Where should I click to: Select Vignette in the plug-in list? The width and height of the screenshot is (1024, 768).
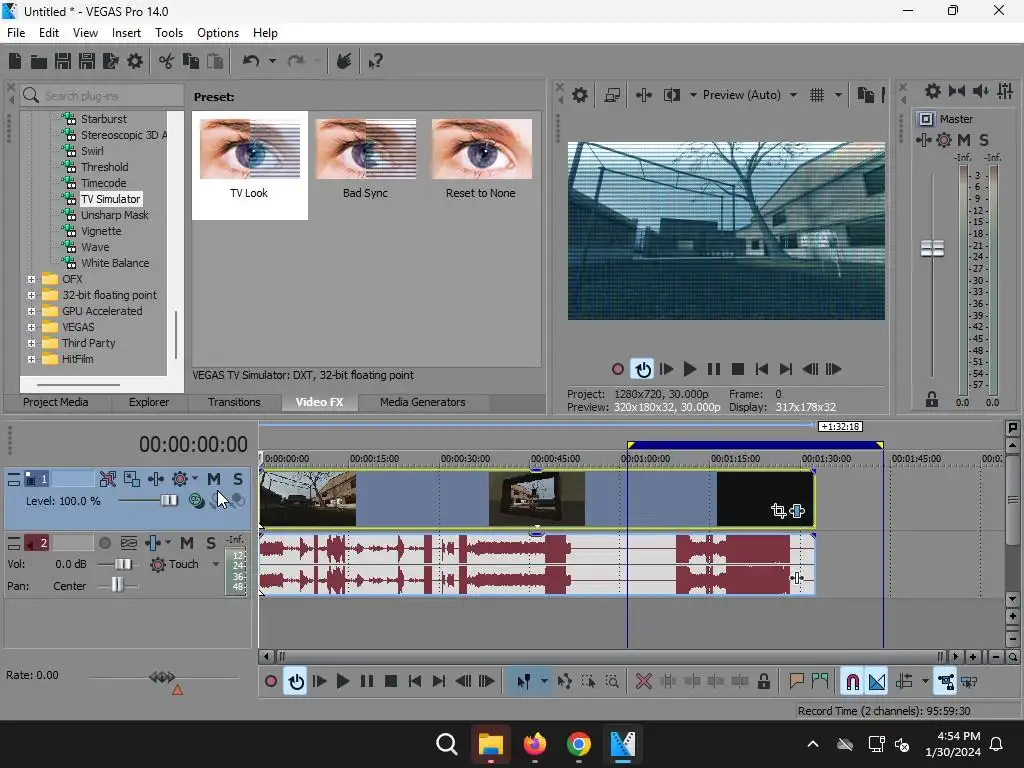click(101, 231)
